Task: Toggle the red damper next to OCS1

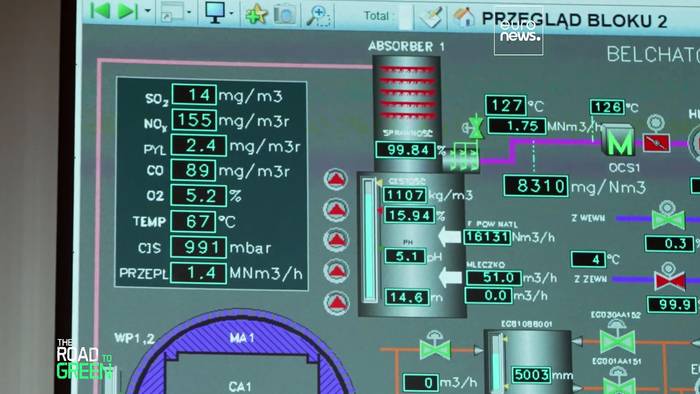Action: (x=656, y=142)
